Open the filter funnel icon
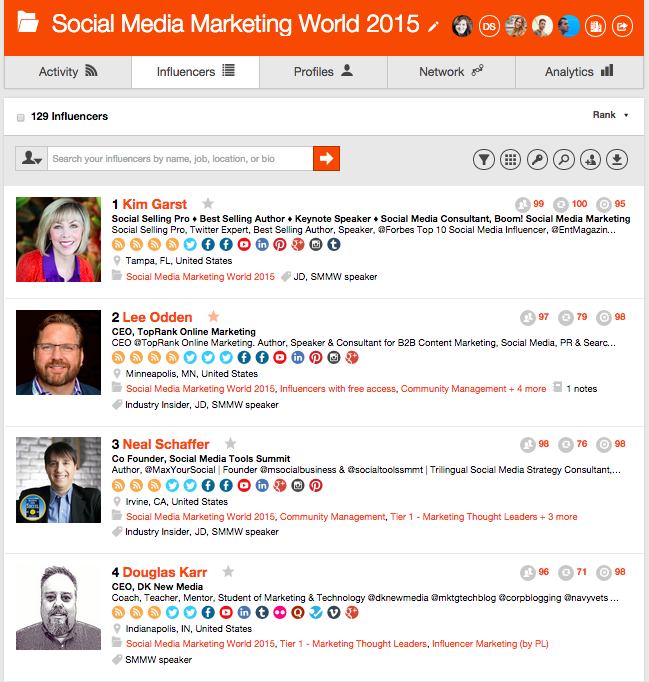This screenshot has height=682, width=649. tap(484, 160)
